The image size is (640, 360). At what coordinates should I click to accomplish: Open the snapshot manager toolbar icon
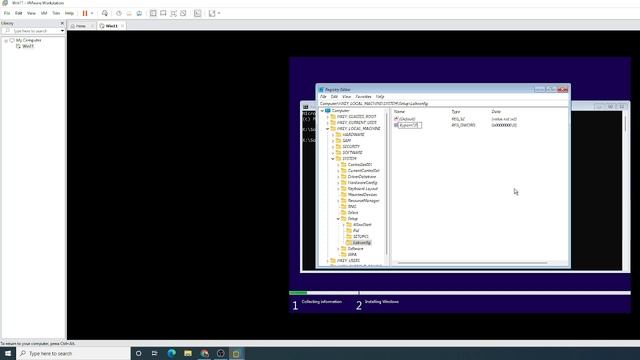139,13
